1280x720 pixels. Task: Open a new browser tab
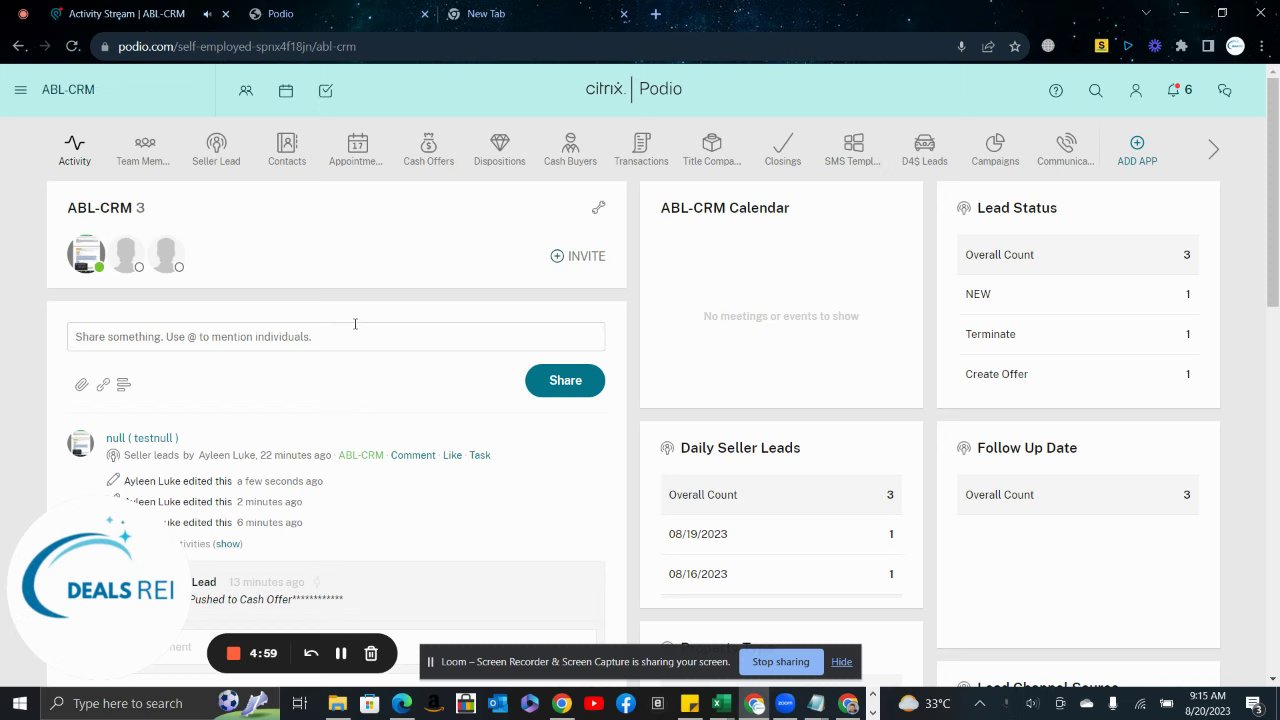click(656, 14)
